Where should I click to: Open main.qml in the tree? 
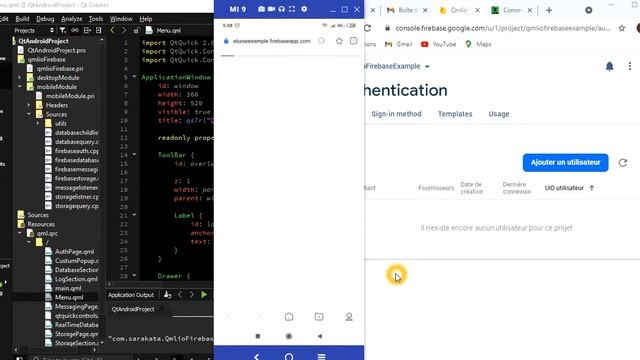tap(68, 288)
